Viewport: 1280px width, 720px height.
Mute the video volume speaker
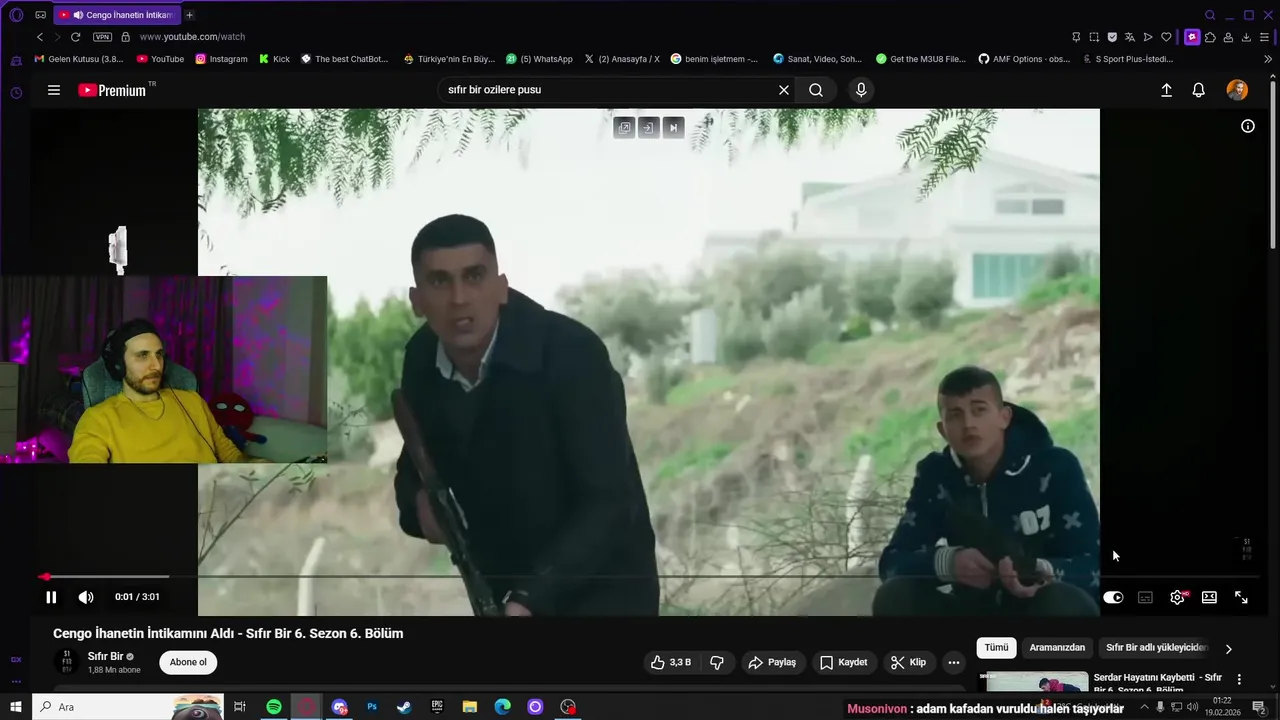(x=86, y=597)
